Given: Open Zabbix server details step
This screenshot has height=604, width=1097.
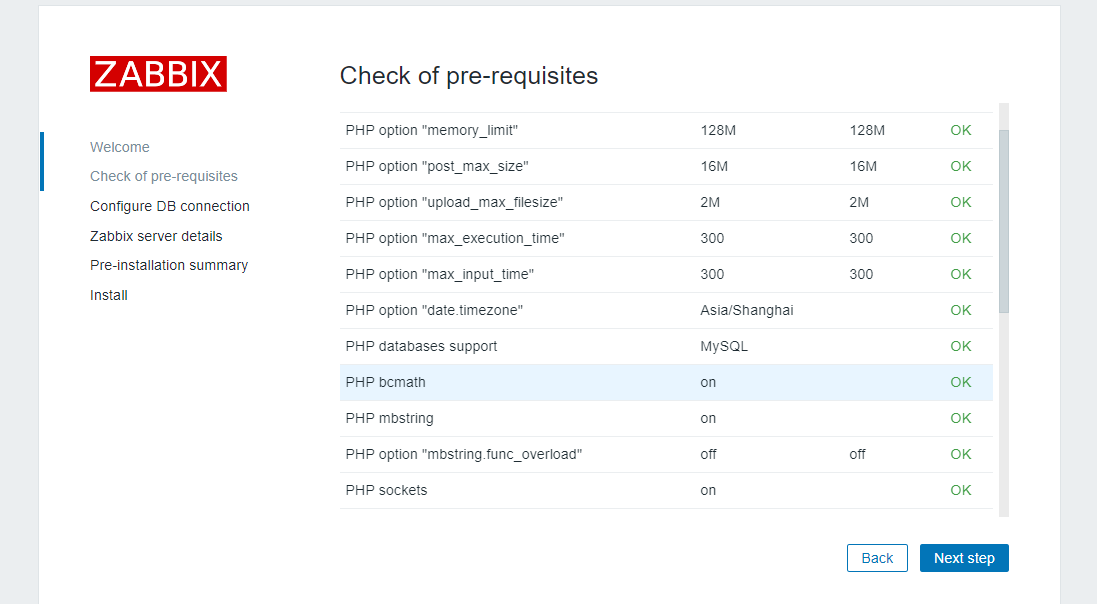Looking at the screenshot, I should 156,236.
